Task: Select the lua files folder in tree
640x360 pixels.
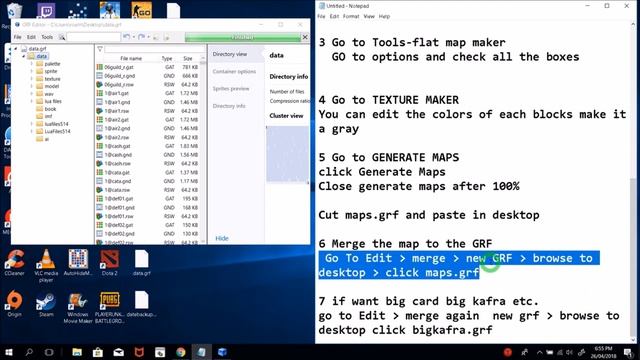Action: point(53,101)
